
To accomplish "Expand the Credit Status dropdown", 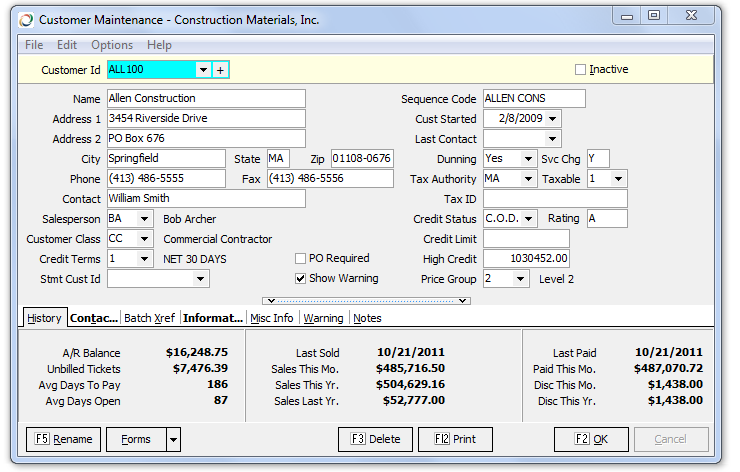I will (529, 219).
